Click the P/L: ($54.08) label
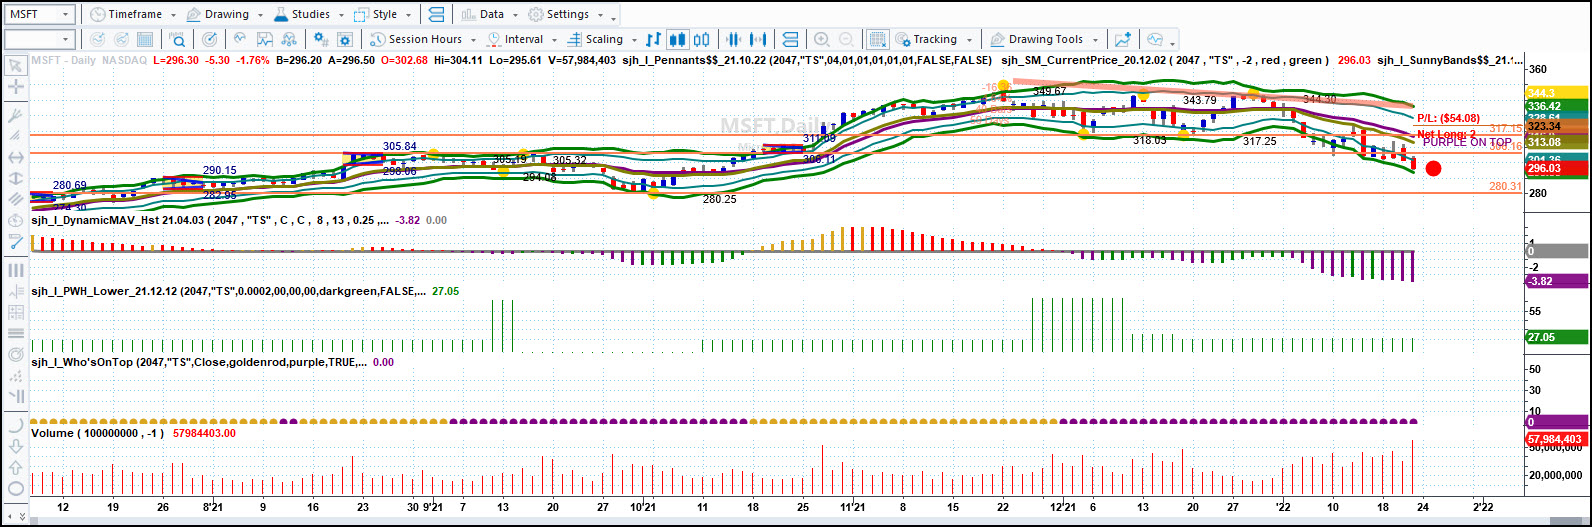The width and height of the screenshot is (1592, 527). coord(1448,118)
